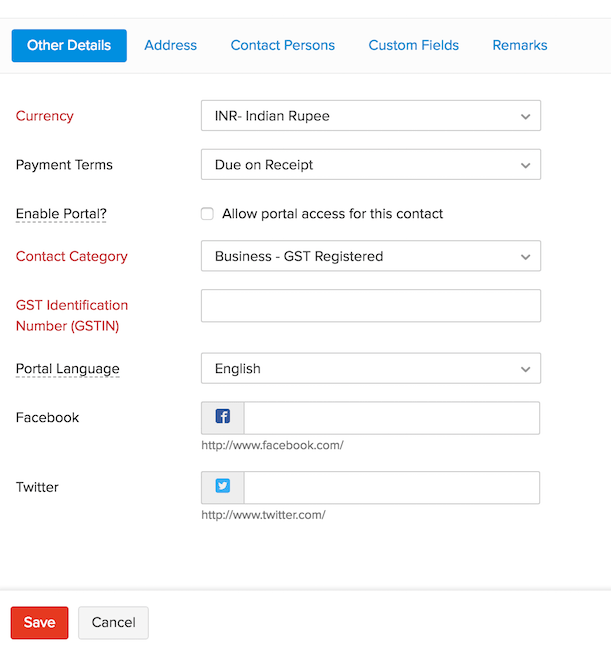Select the Other Details tab
The width and height of the screenshot is (611, 651).
(x=69, y=45)
